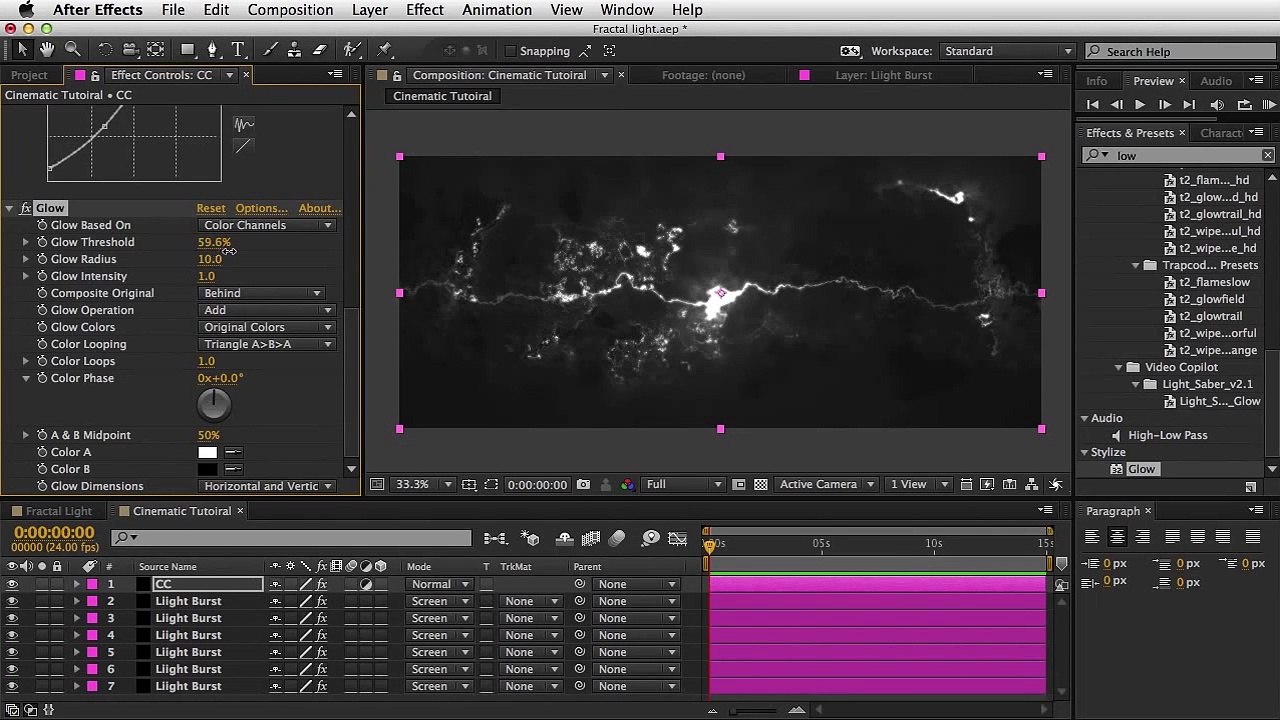Open the Animation menu
Image resolution: width=1280 pixels, height=720 pixels.
coord(497,10)
